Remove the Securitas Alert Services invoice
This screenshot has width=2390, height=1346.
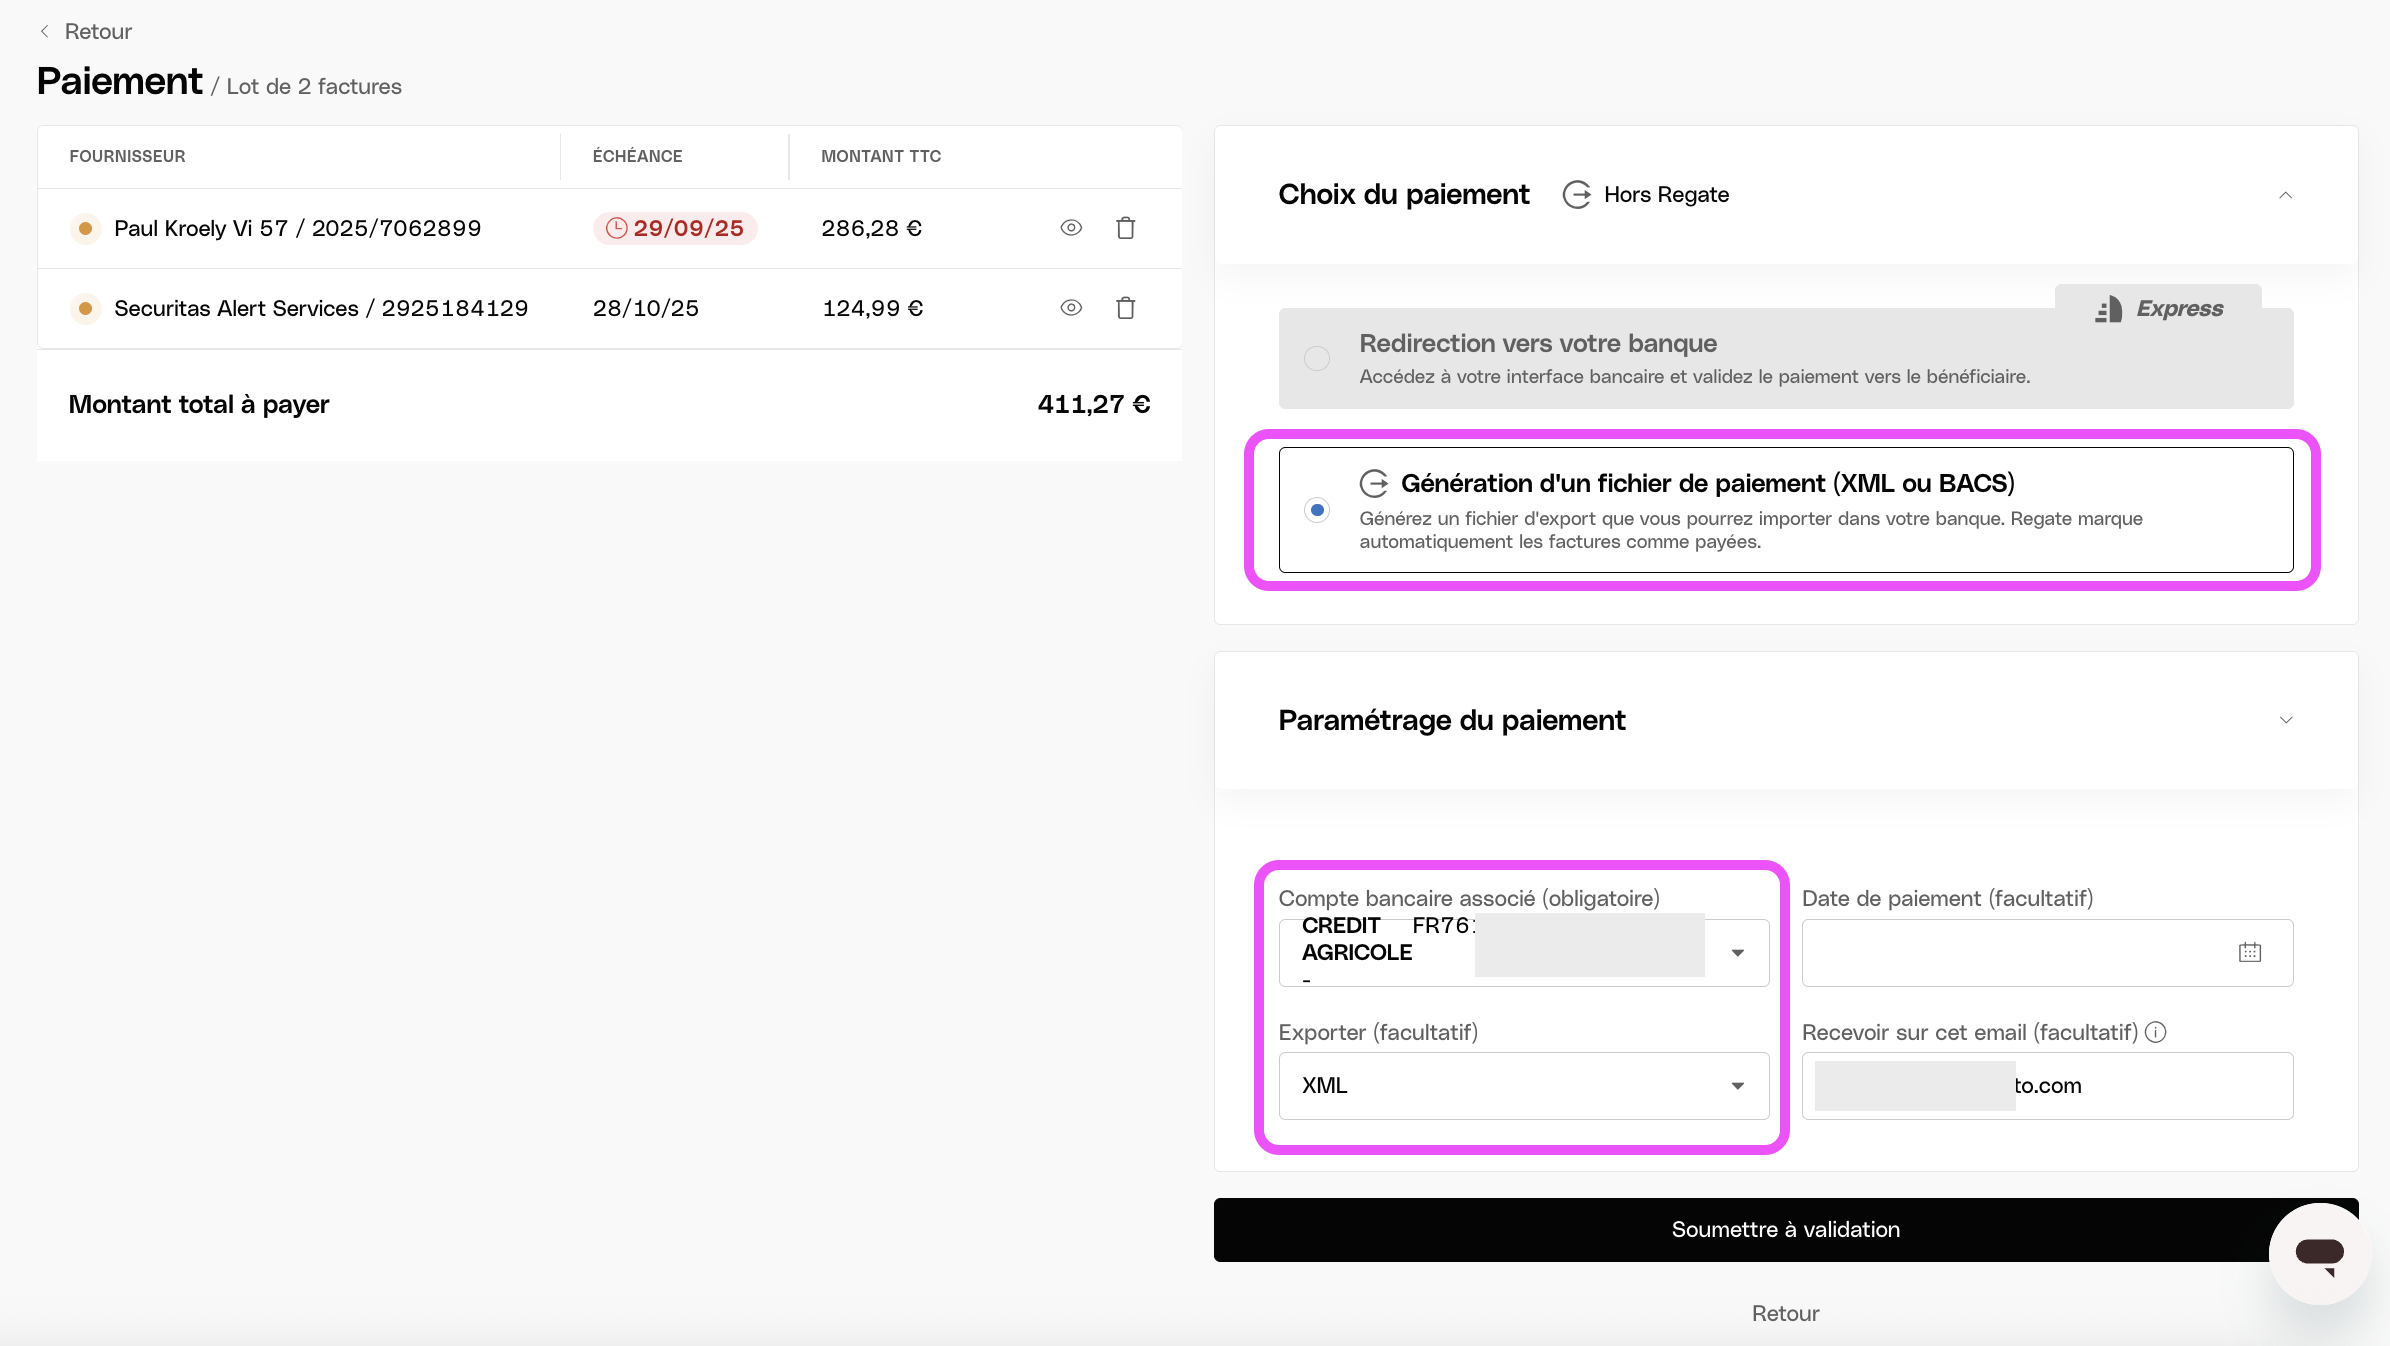[x=1126, y=308]
